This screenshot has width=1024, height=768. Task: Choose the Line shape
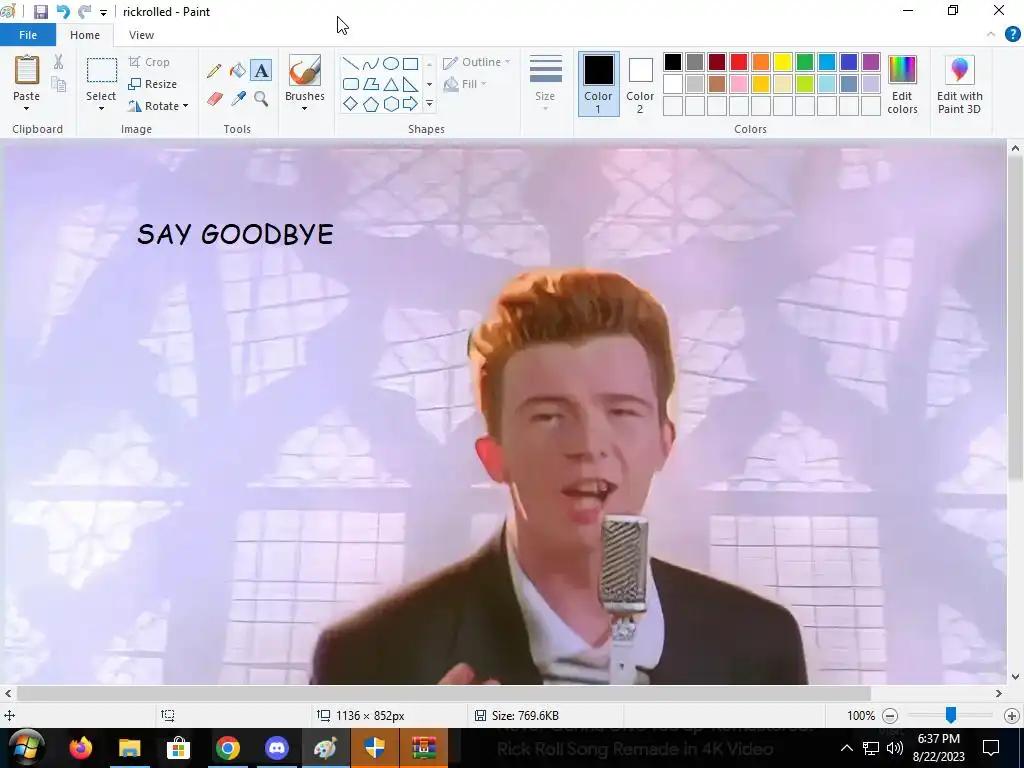(x=351, y=64)
